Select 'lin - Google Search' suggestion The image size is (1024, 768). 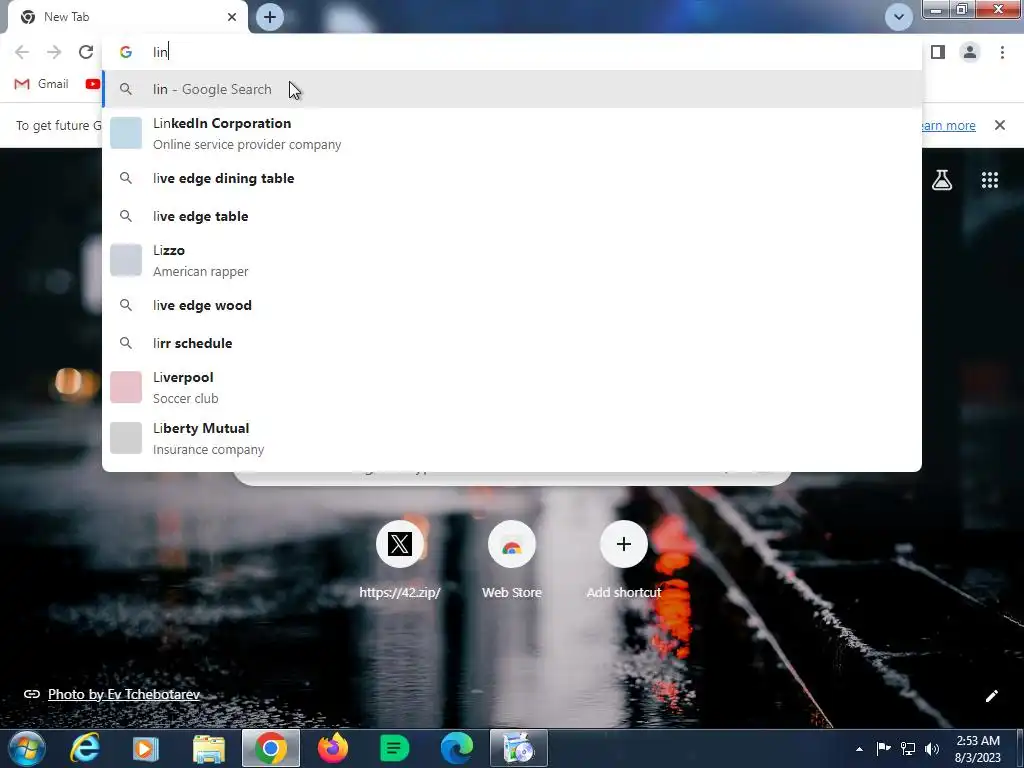[x=512, y=89]
